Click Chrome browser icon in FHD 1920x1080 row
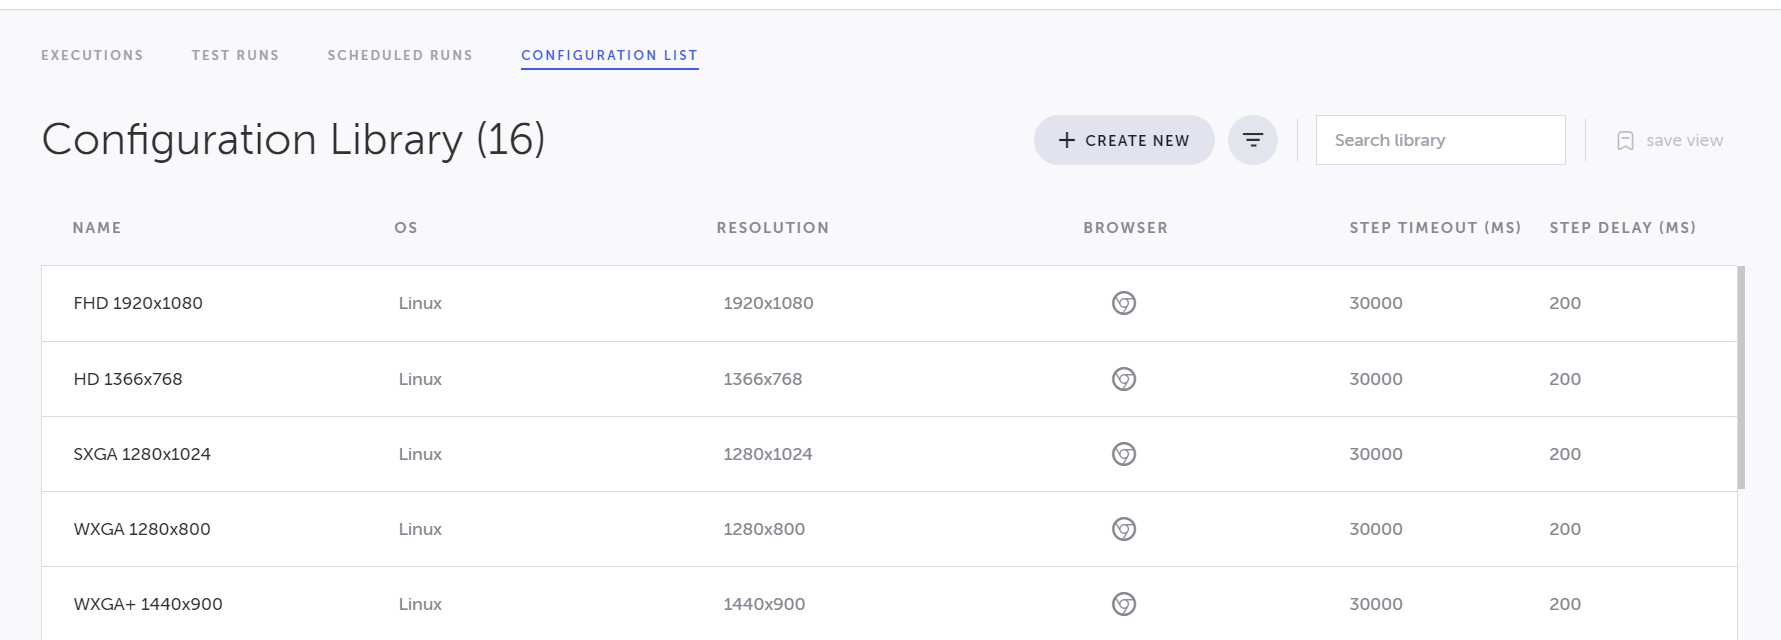Screen dimensions: 1781x640 point(1124,303)
